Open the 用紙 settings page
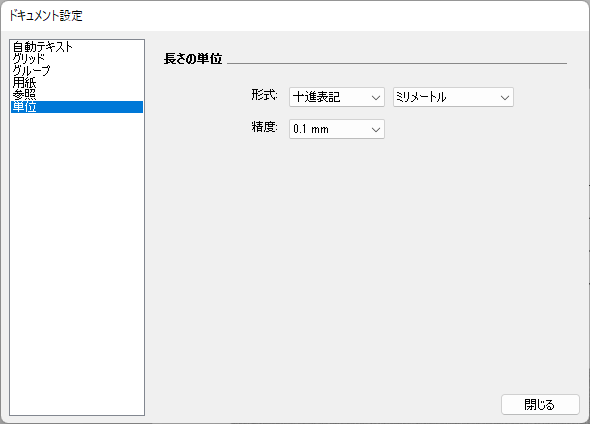The width and height of the screenshot is (590, 424). click(x=24, y=83)
